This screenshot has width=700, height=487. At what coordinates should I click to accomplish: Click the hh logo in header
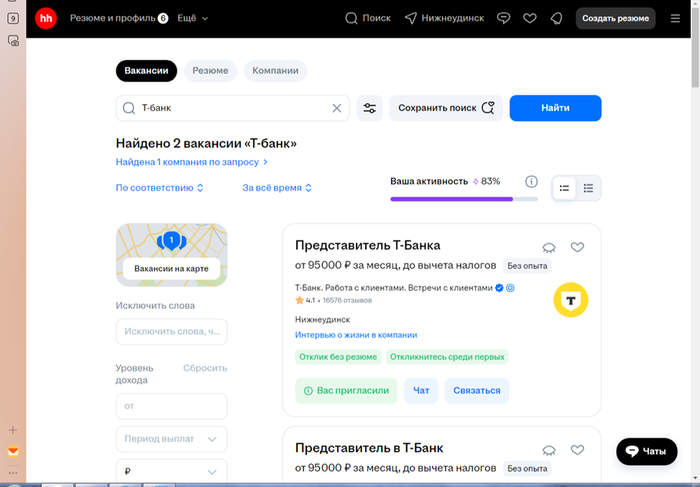46,18
